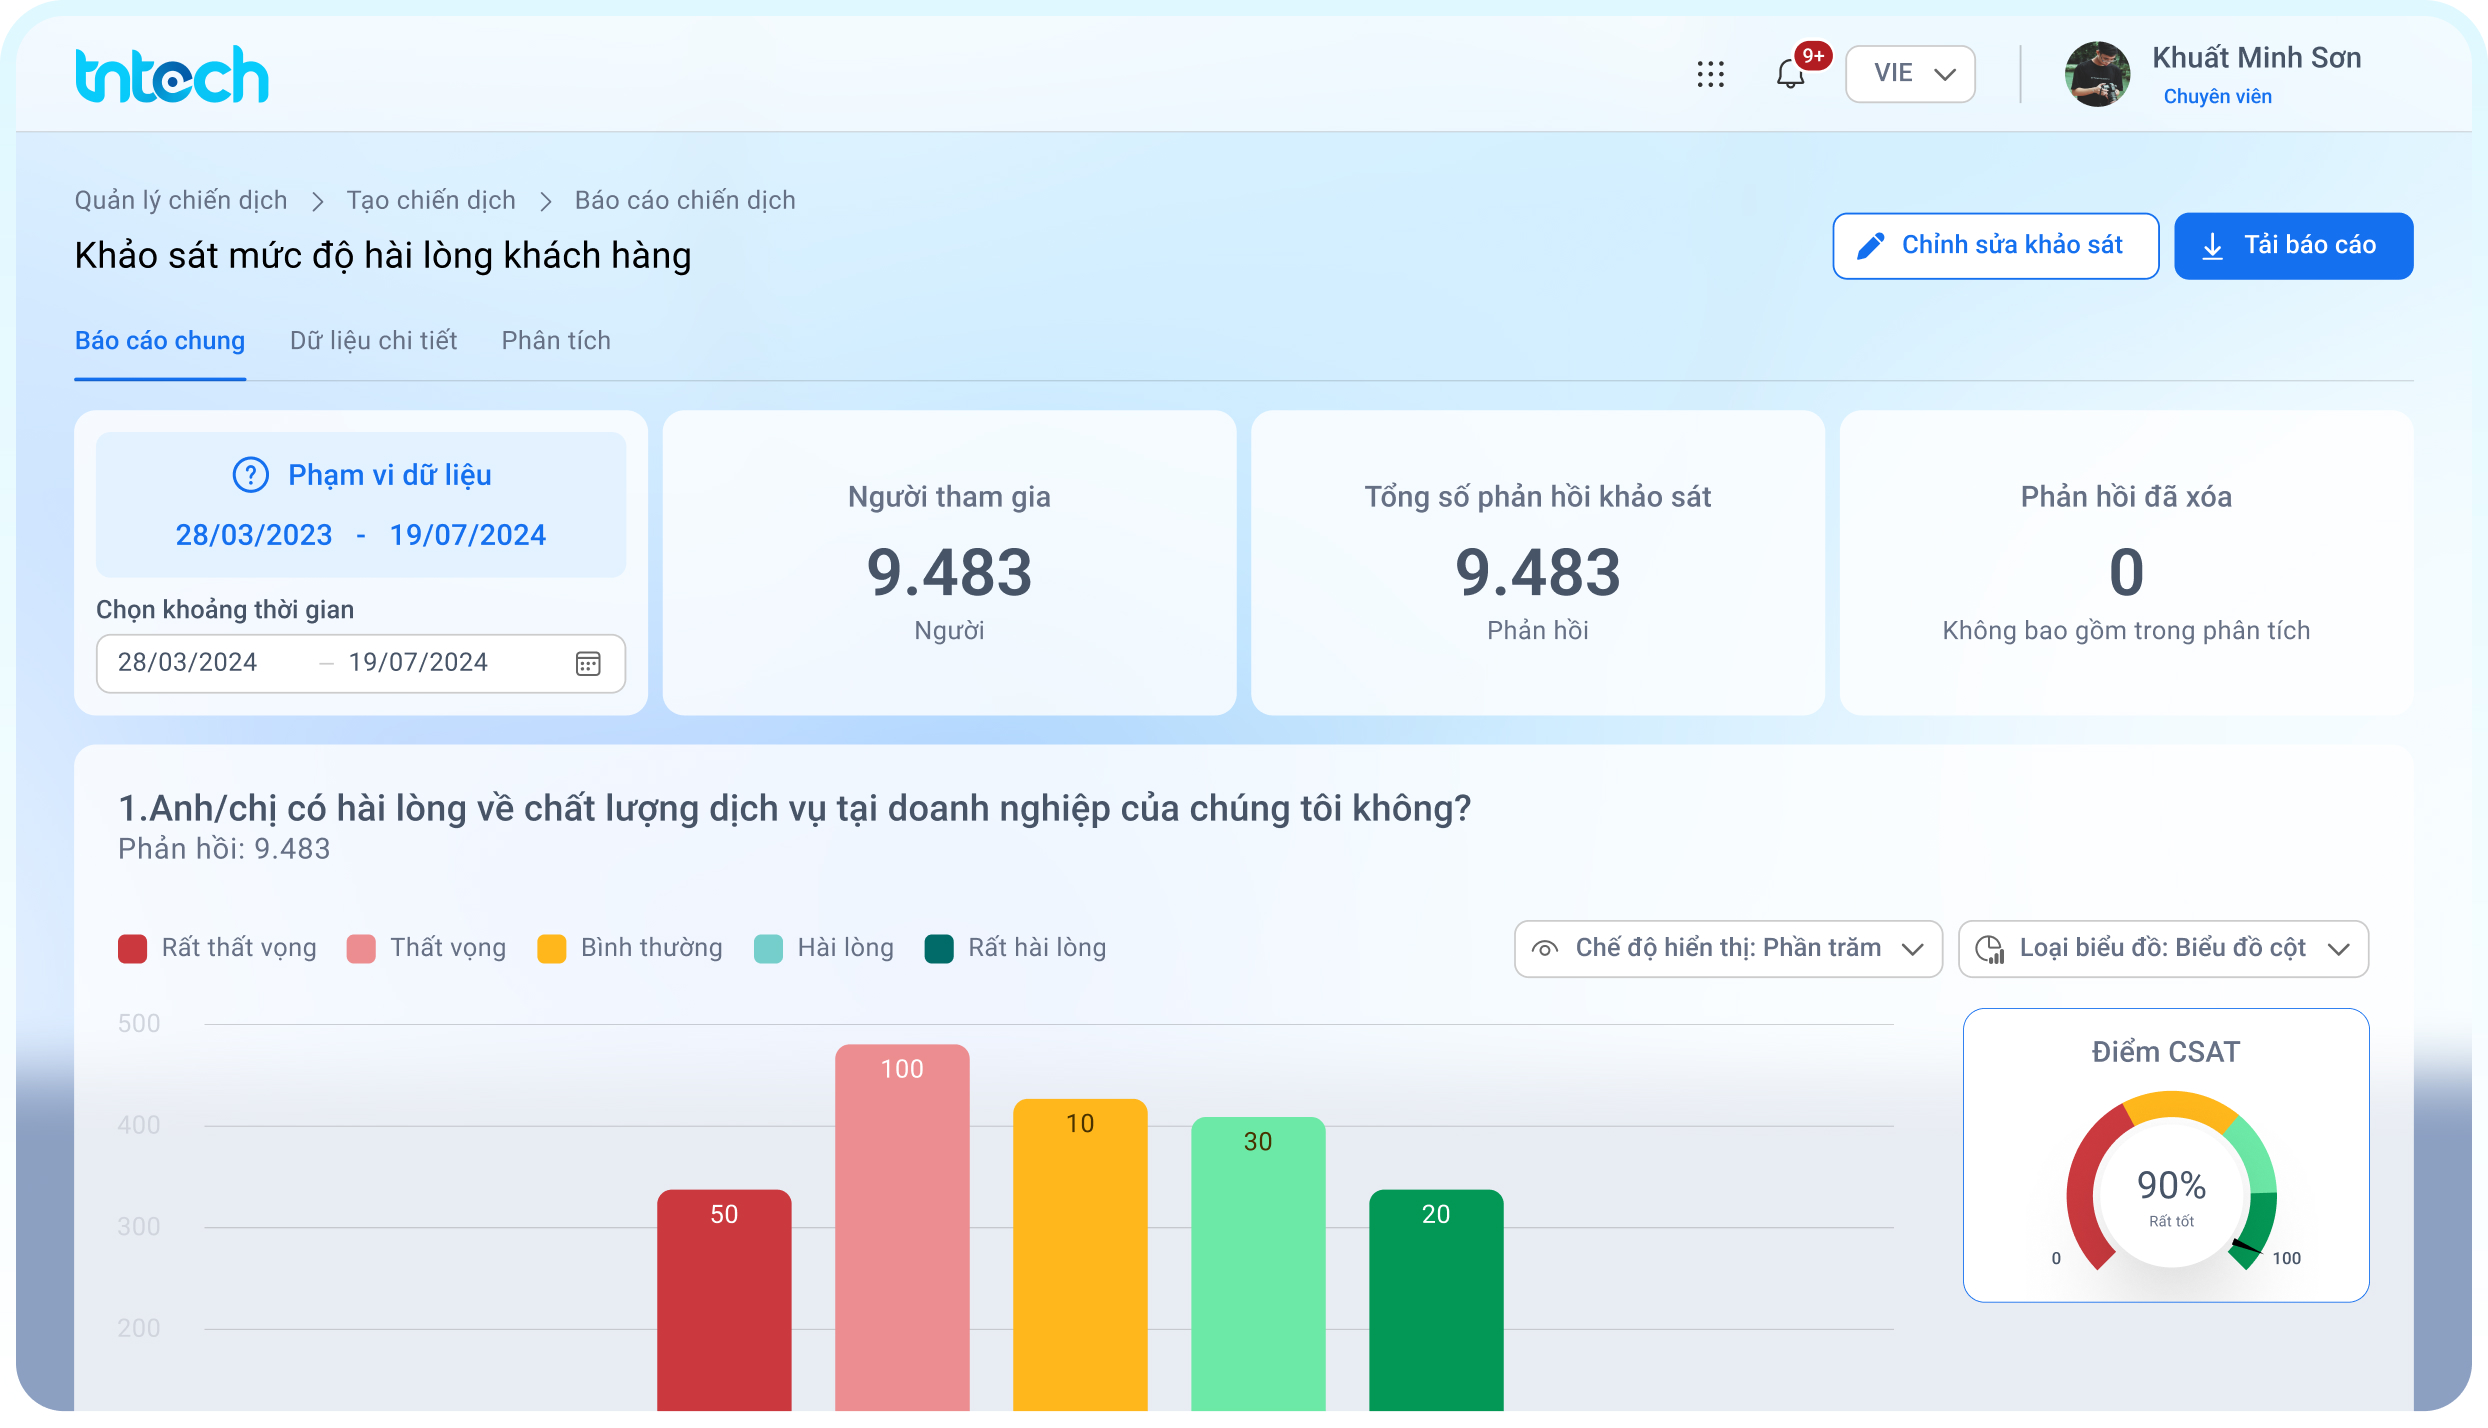Expand the Chế độ hiển thị dropdown
The width and height of the screenshot is (2488, 1428).
point(1727,948)
